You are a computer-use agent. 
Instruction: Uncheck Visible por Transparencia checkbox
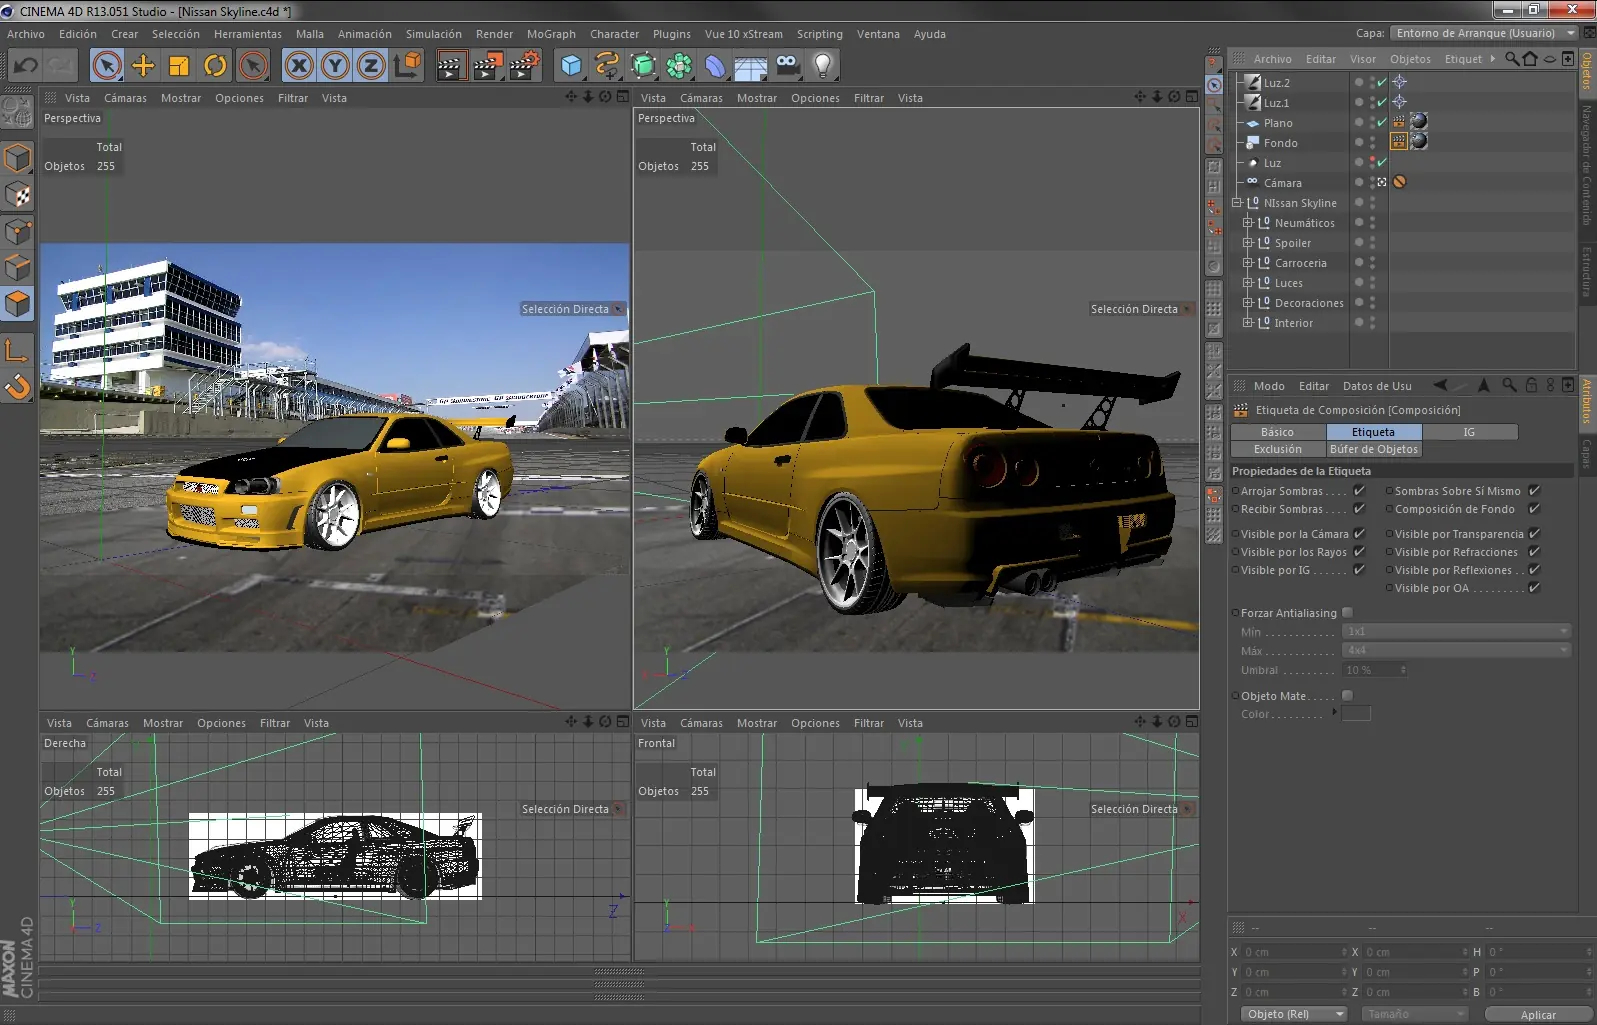coord(1534,534)
